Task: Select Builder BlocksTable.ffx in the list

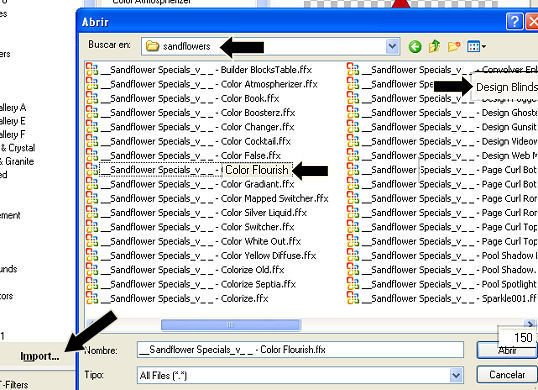Action: (x=199, y=70)
